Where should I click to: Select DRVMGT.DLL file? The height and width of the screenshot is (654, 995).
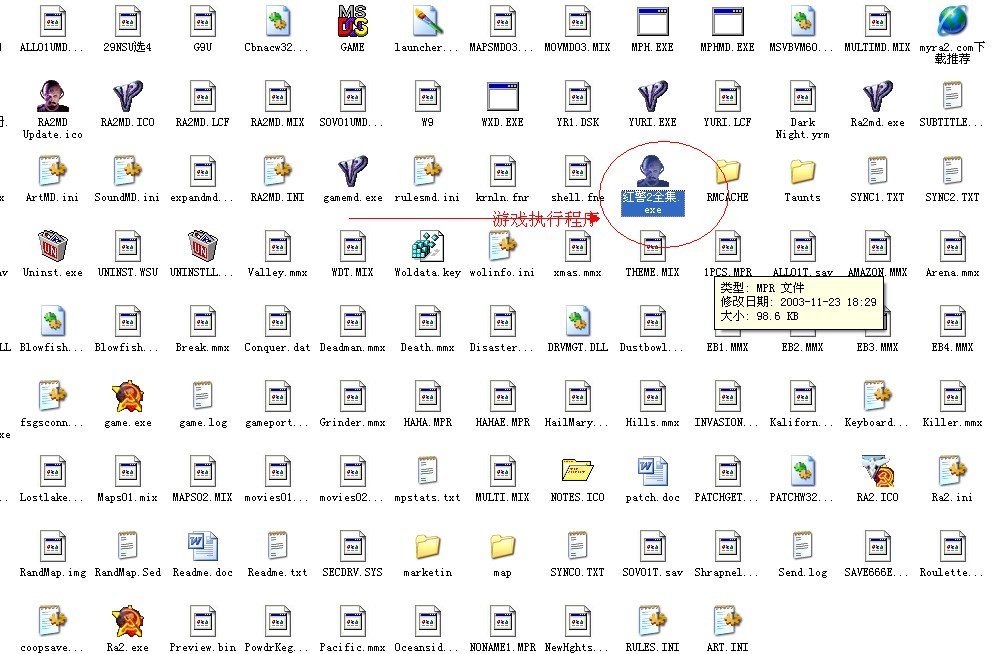pos(577,321)
